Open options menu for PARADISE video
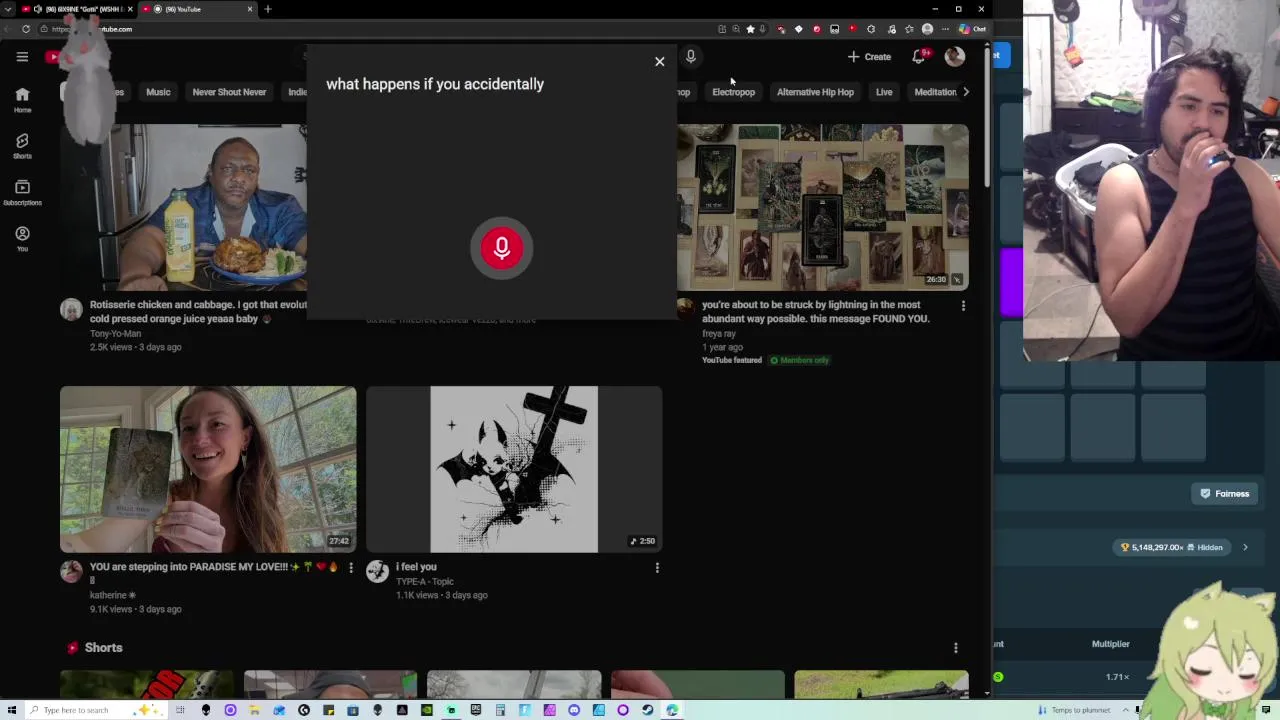The image size is (1280, 720). click(350, 568)
